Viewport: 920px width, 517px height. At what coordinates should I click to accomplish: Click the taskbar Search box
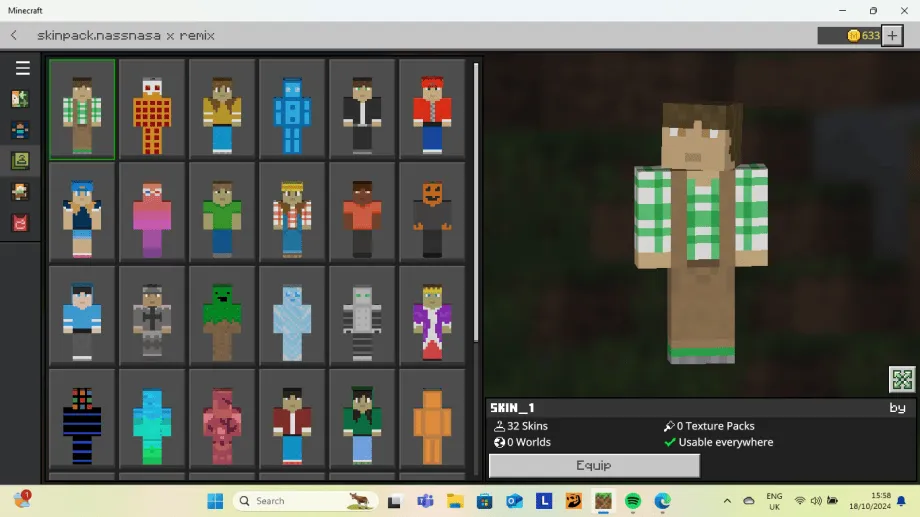click(305, 501)
